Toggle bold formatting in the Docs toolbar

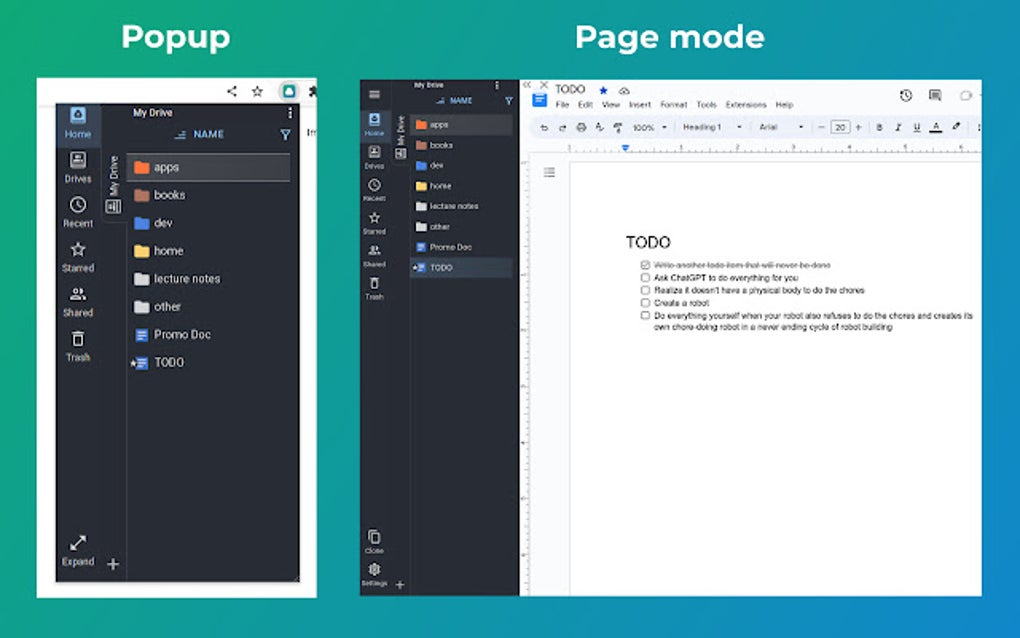[879, 127]
